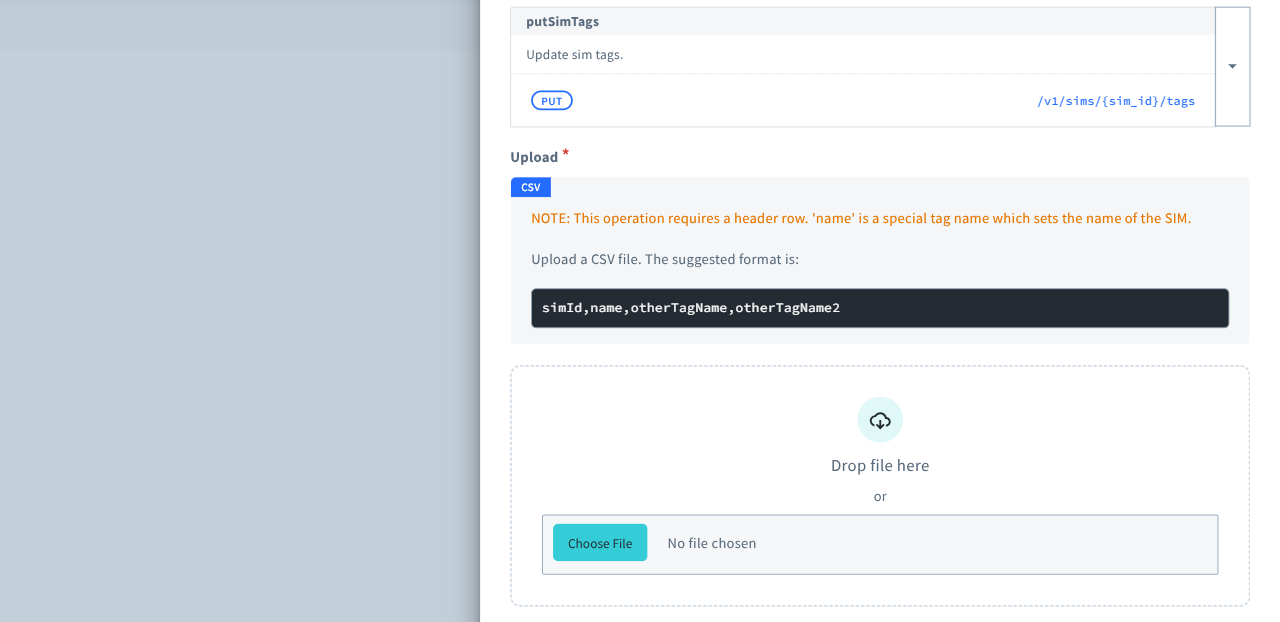This screenshot has height=622, width=1280.
Task: Click the cloud upload icon
Action: (879, 419)
